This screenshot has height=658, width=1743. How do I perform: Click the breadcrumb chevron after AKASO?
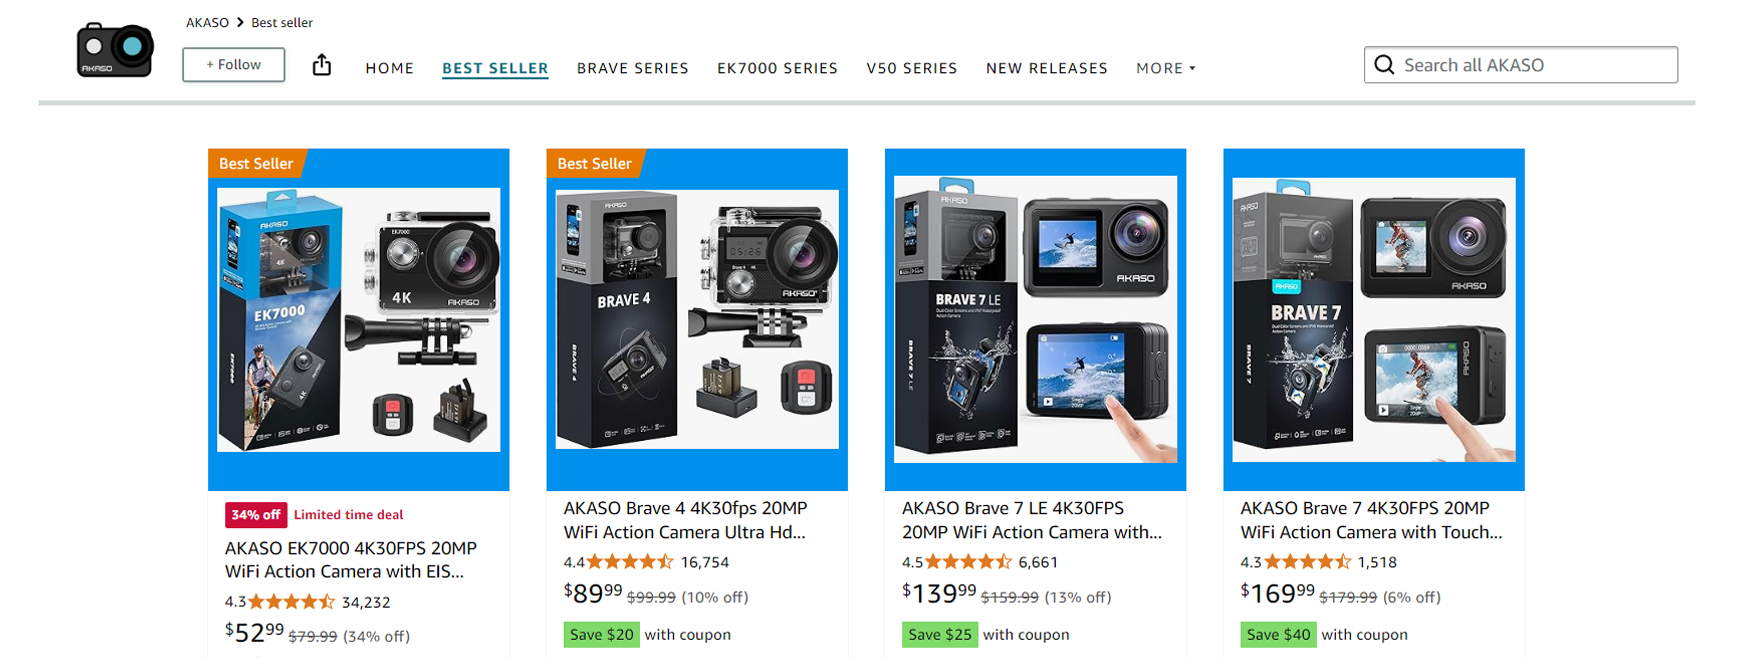(x=240, y=22)
